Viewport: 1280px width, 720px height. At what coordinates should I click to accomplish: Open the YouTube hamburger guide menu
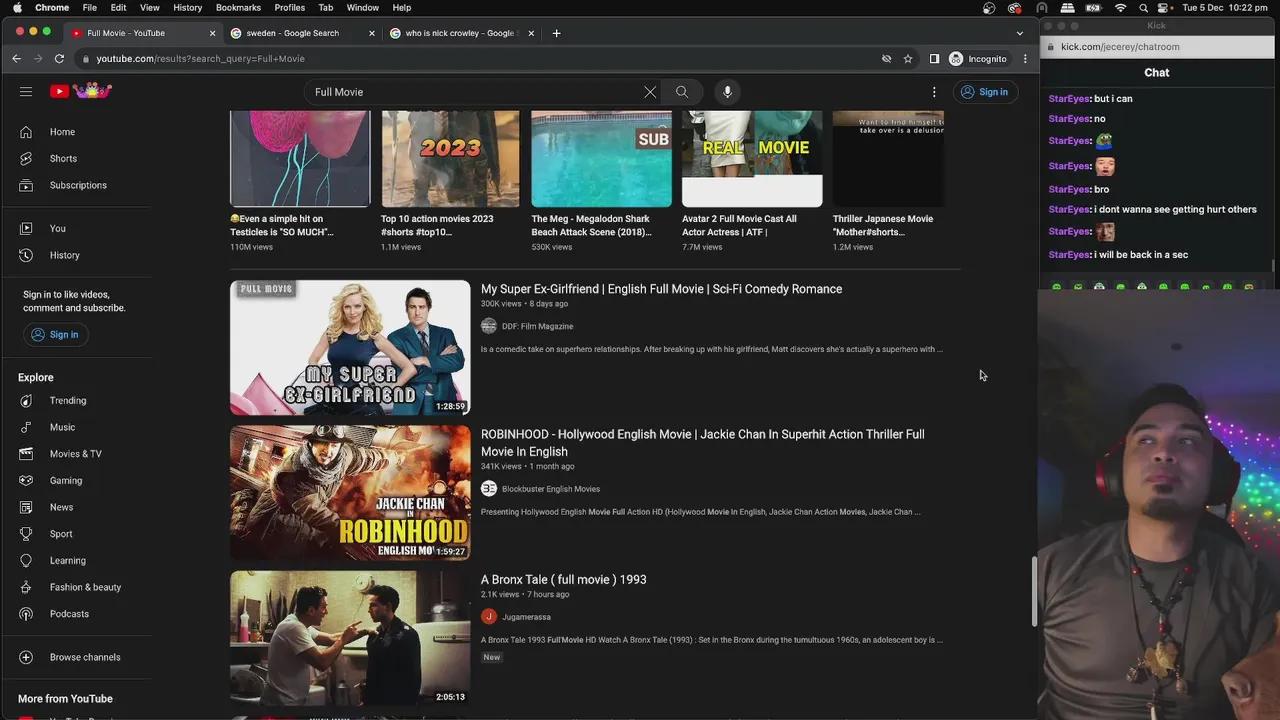pyautogui.click(x=26, y=92)
